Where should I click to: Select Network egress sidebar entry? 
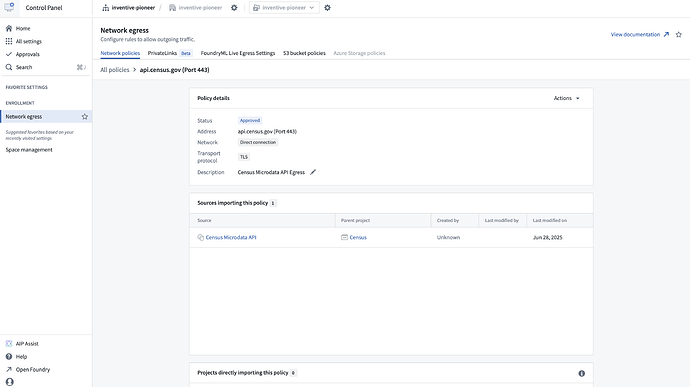pos(46,117)
